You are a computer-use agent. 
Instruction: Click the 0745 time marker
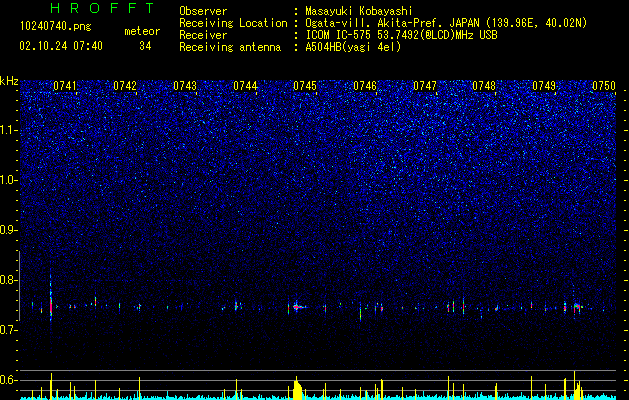click(x=305, y=86)
